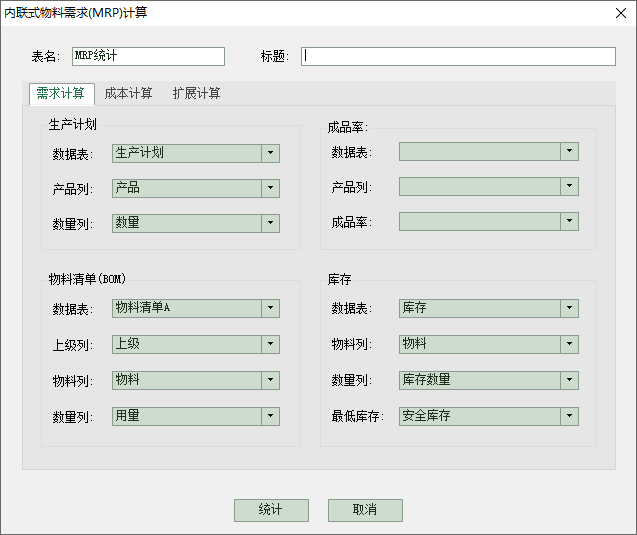Expand the 生产计划 产品列 dropdown
The image size is (637, 535).
tap(270, 188)
